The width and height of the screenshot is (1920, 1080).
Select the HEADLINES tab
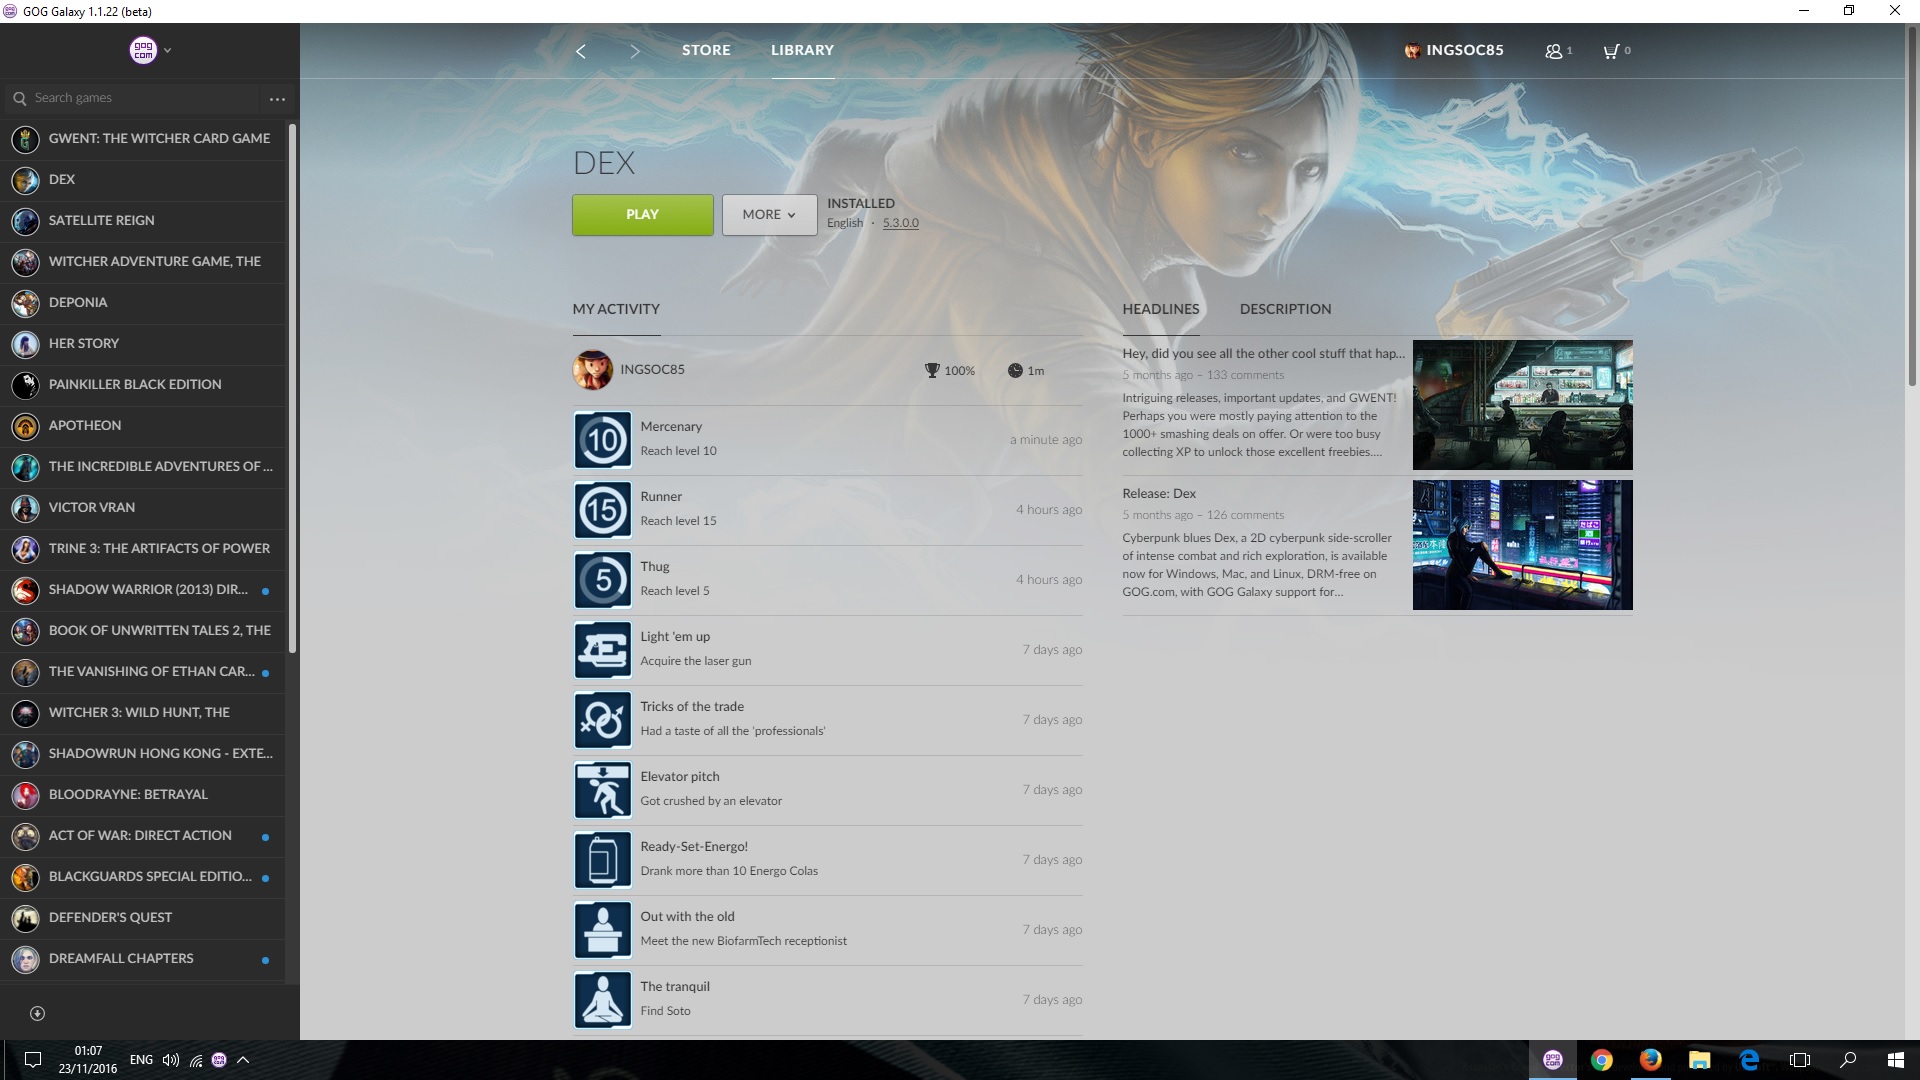point(1160,309)
